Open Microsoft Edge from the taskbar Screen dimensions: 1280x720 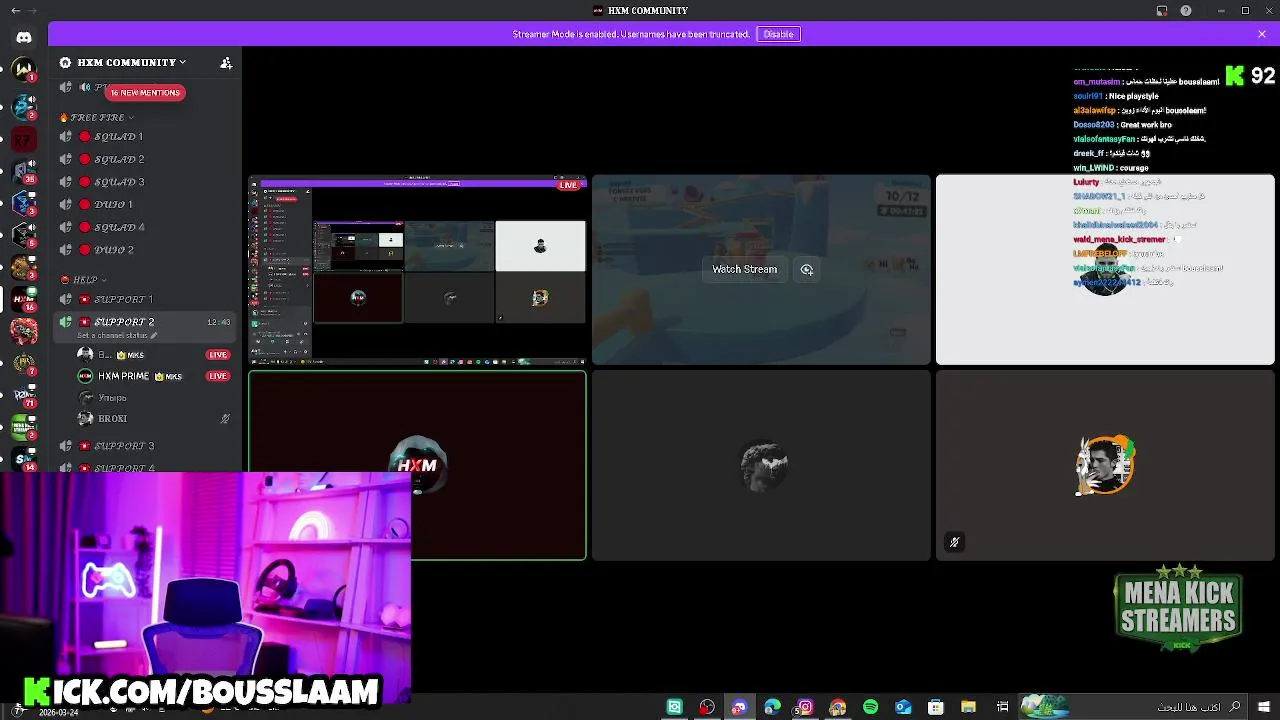[x=772, y=707]
